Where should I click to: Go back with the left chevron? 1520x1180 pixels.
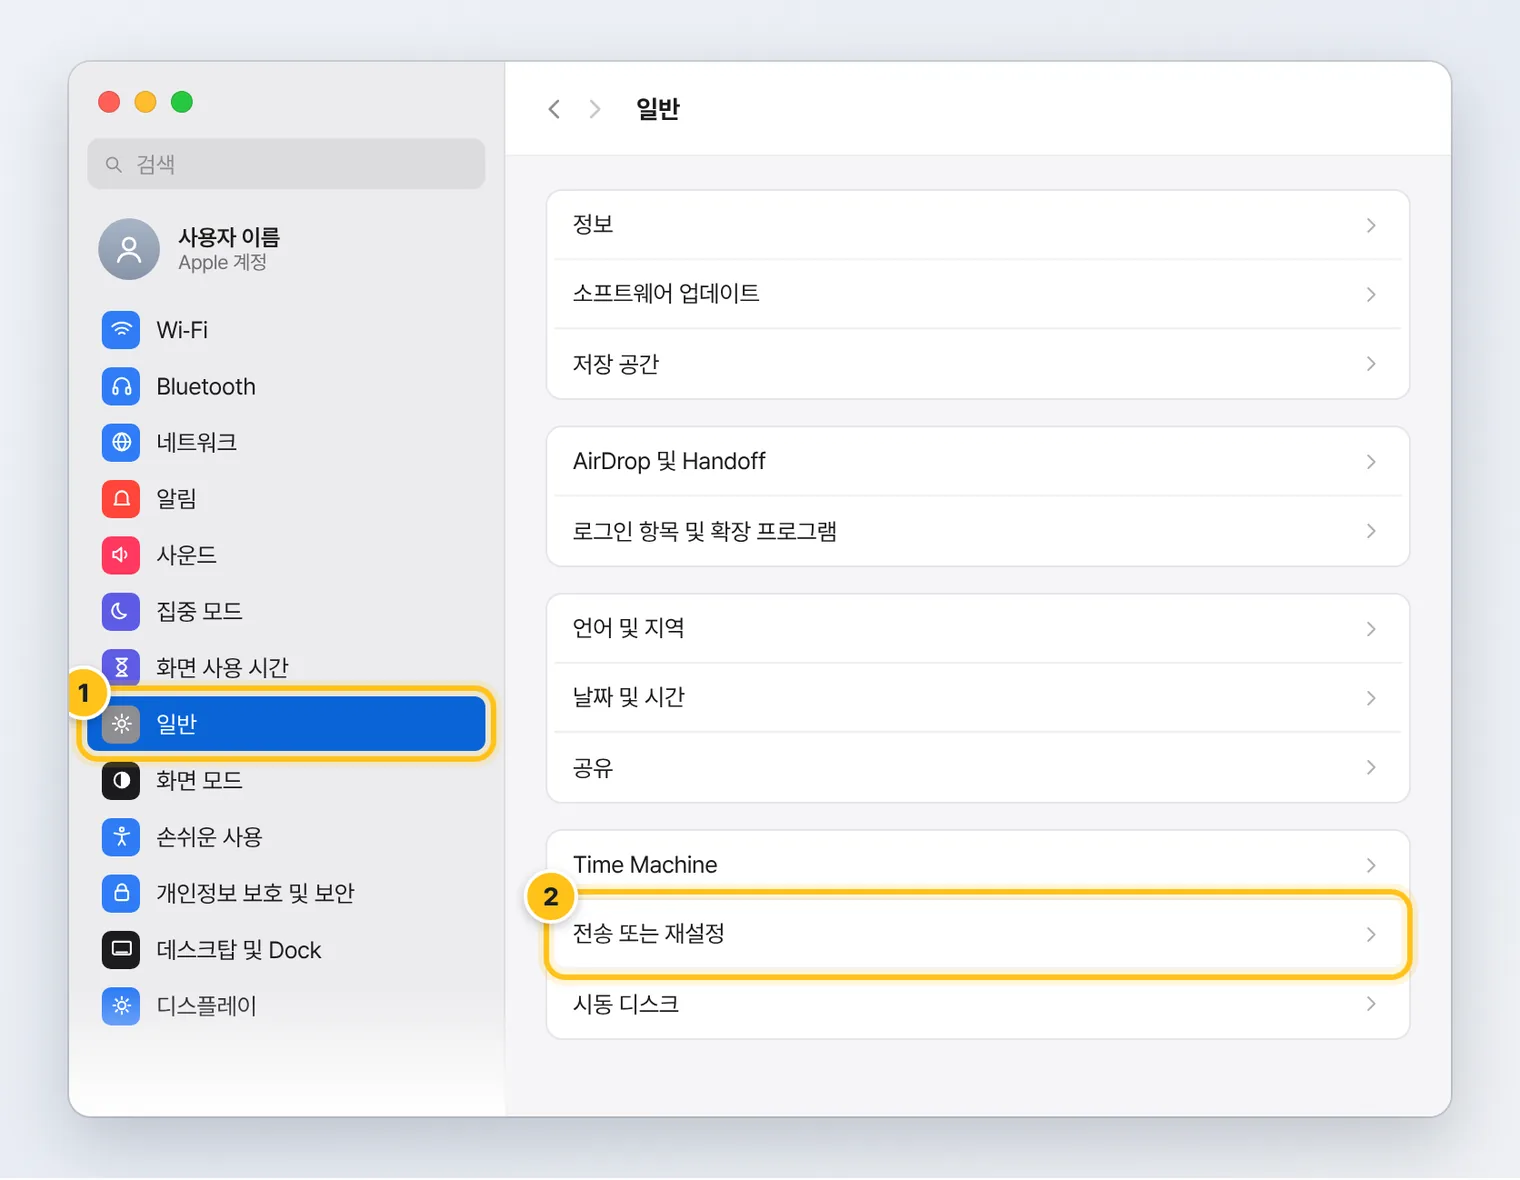(x=554, y=109)
